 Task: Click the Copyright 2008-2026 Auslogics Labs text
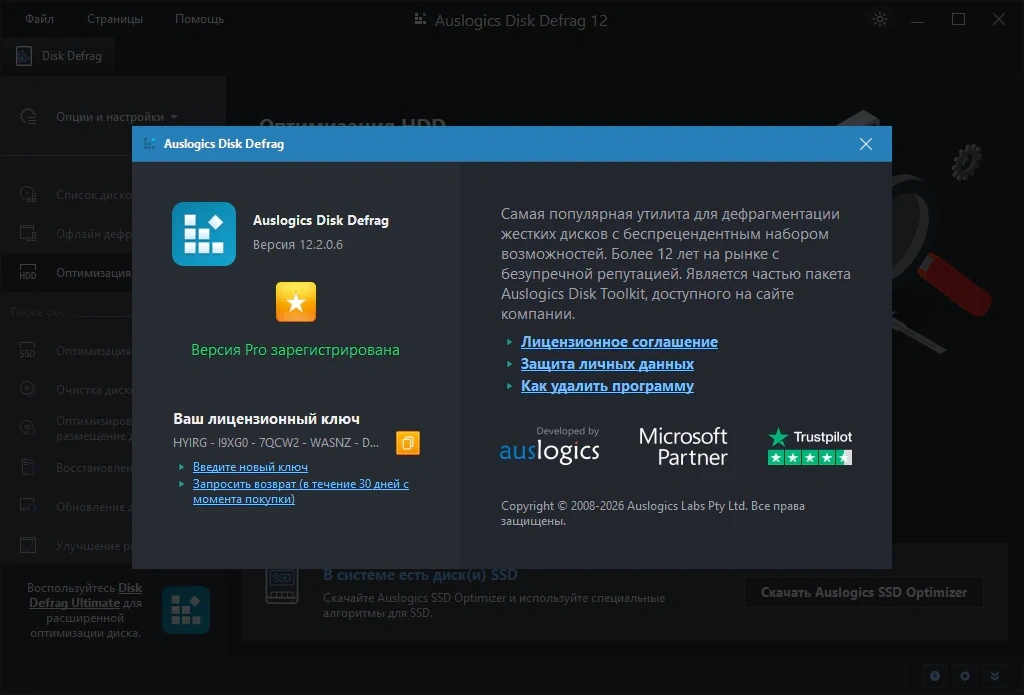653,513
